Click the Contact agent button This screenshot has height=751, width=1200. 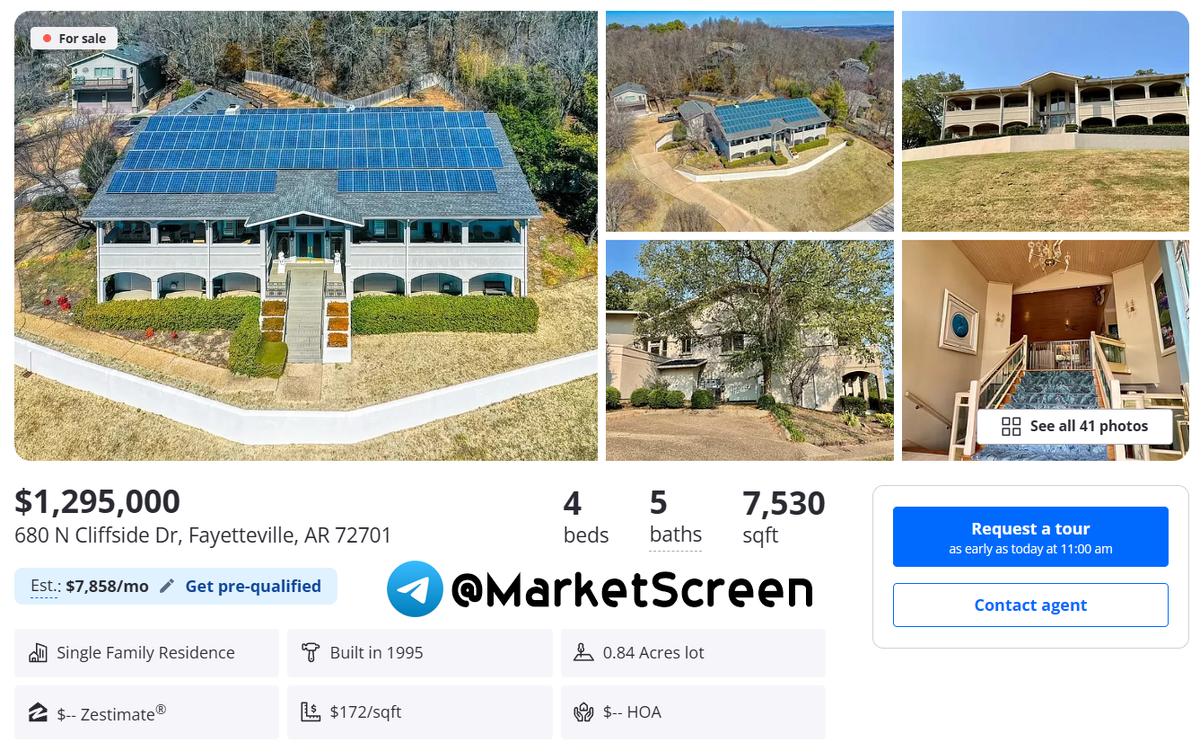(x=1030, y=605)
